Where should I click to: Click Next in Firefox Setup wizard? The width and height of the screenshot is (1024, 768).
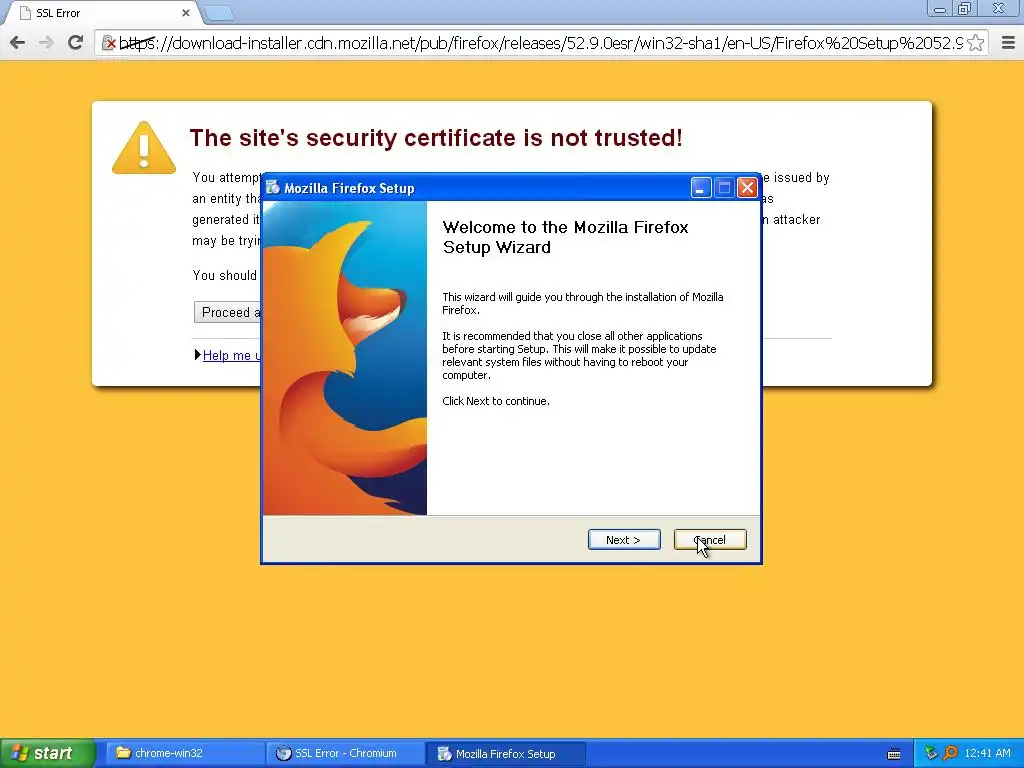[x=624, y=540]
